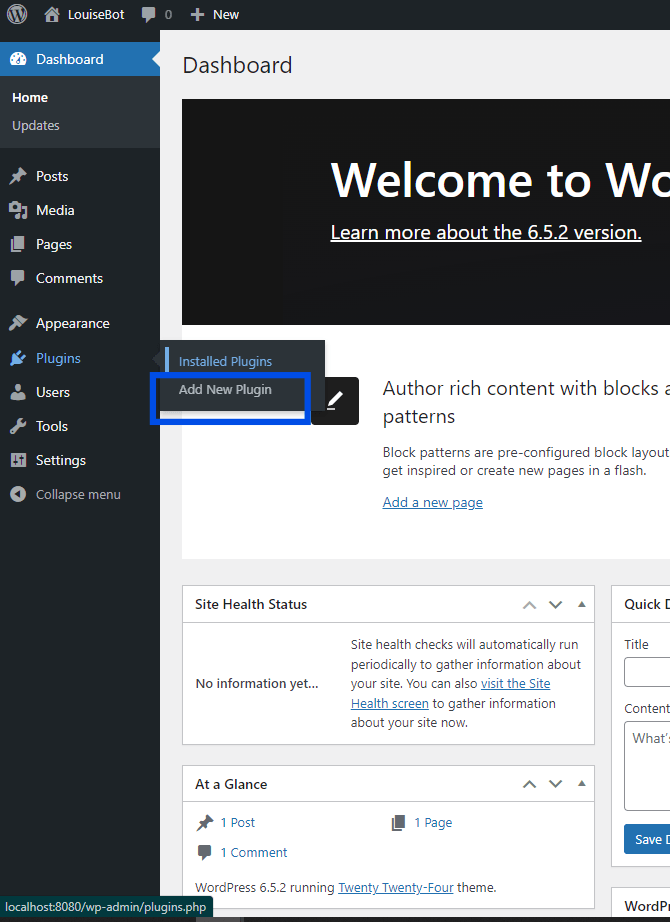
Task: Move At a Glance widget down
Action: tap(555, 784)
